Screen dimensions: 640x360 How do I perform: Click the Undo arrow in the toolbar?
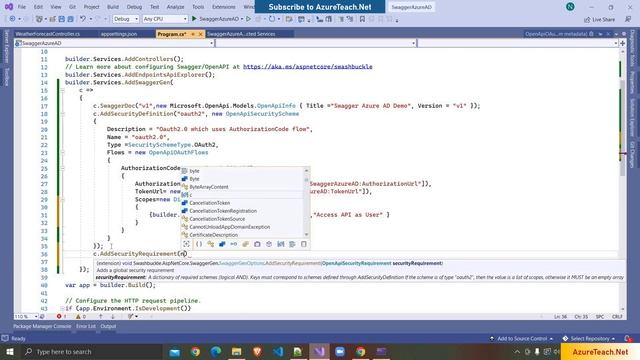(x=83, y=19)
